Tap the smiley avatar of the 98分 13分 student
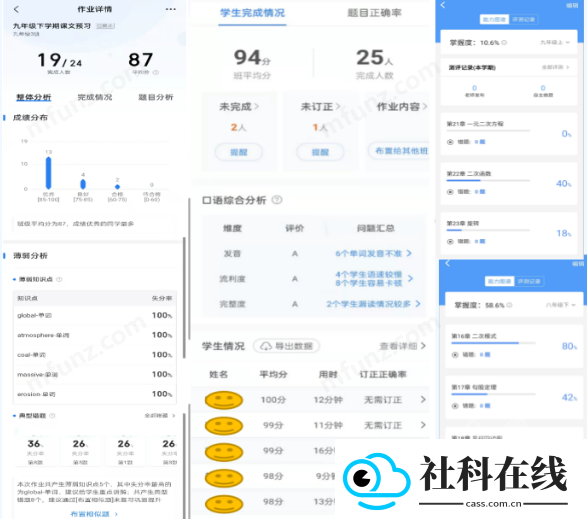Image resolution: width=587 pixels, height=519 pixels. tap(224, 504)
